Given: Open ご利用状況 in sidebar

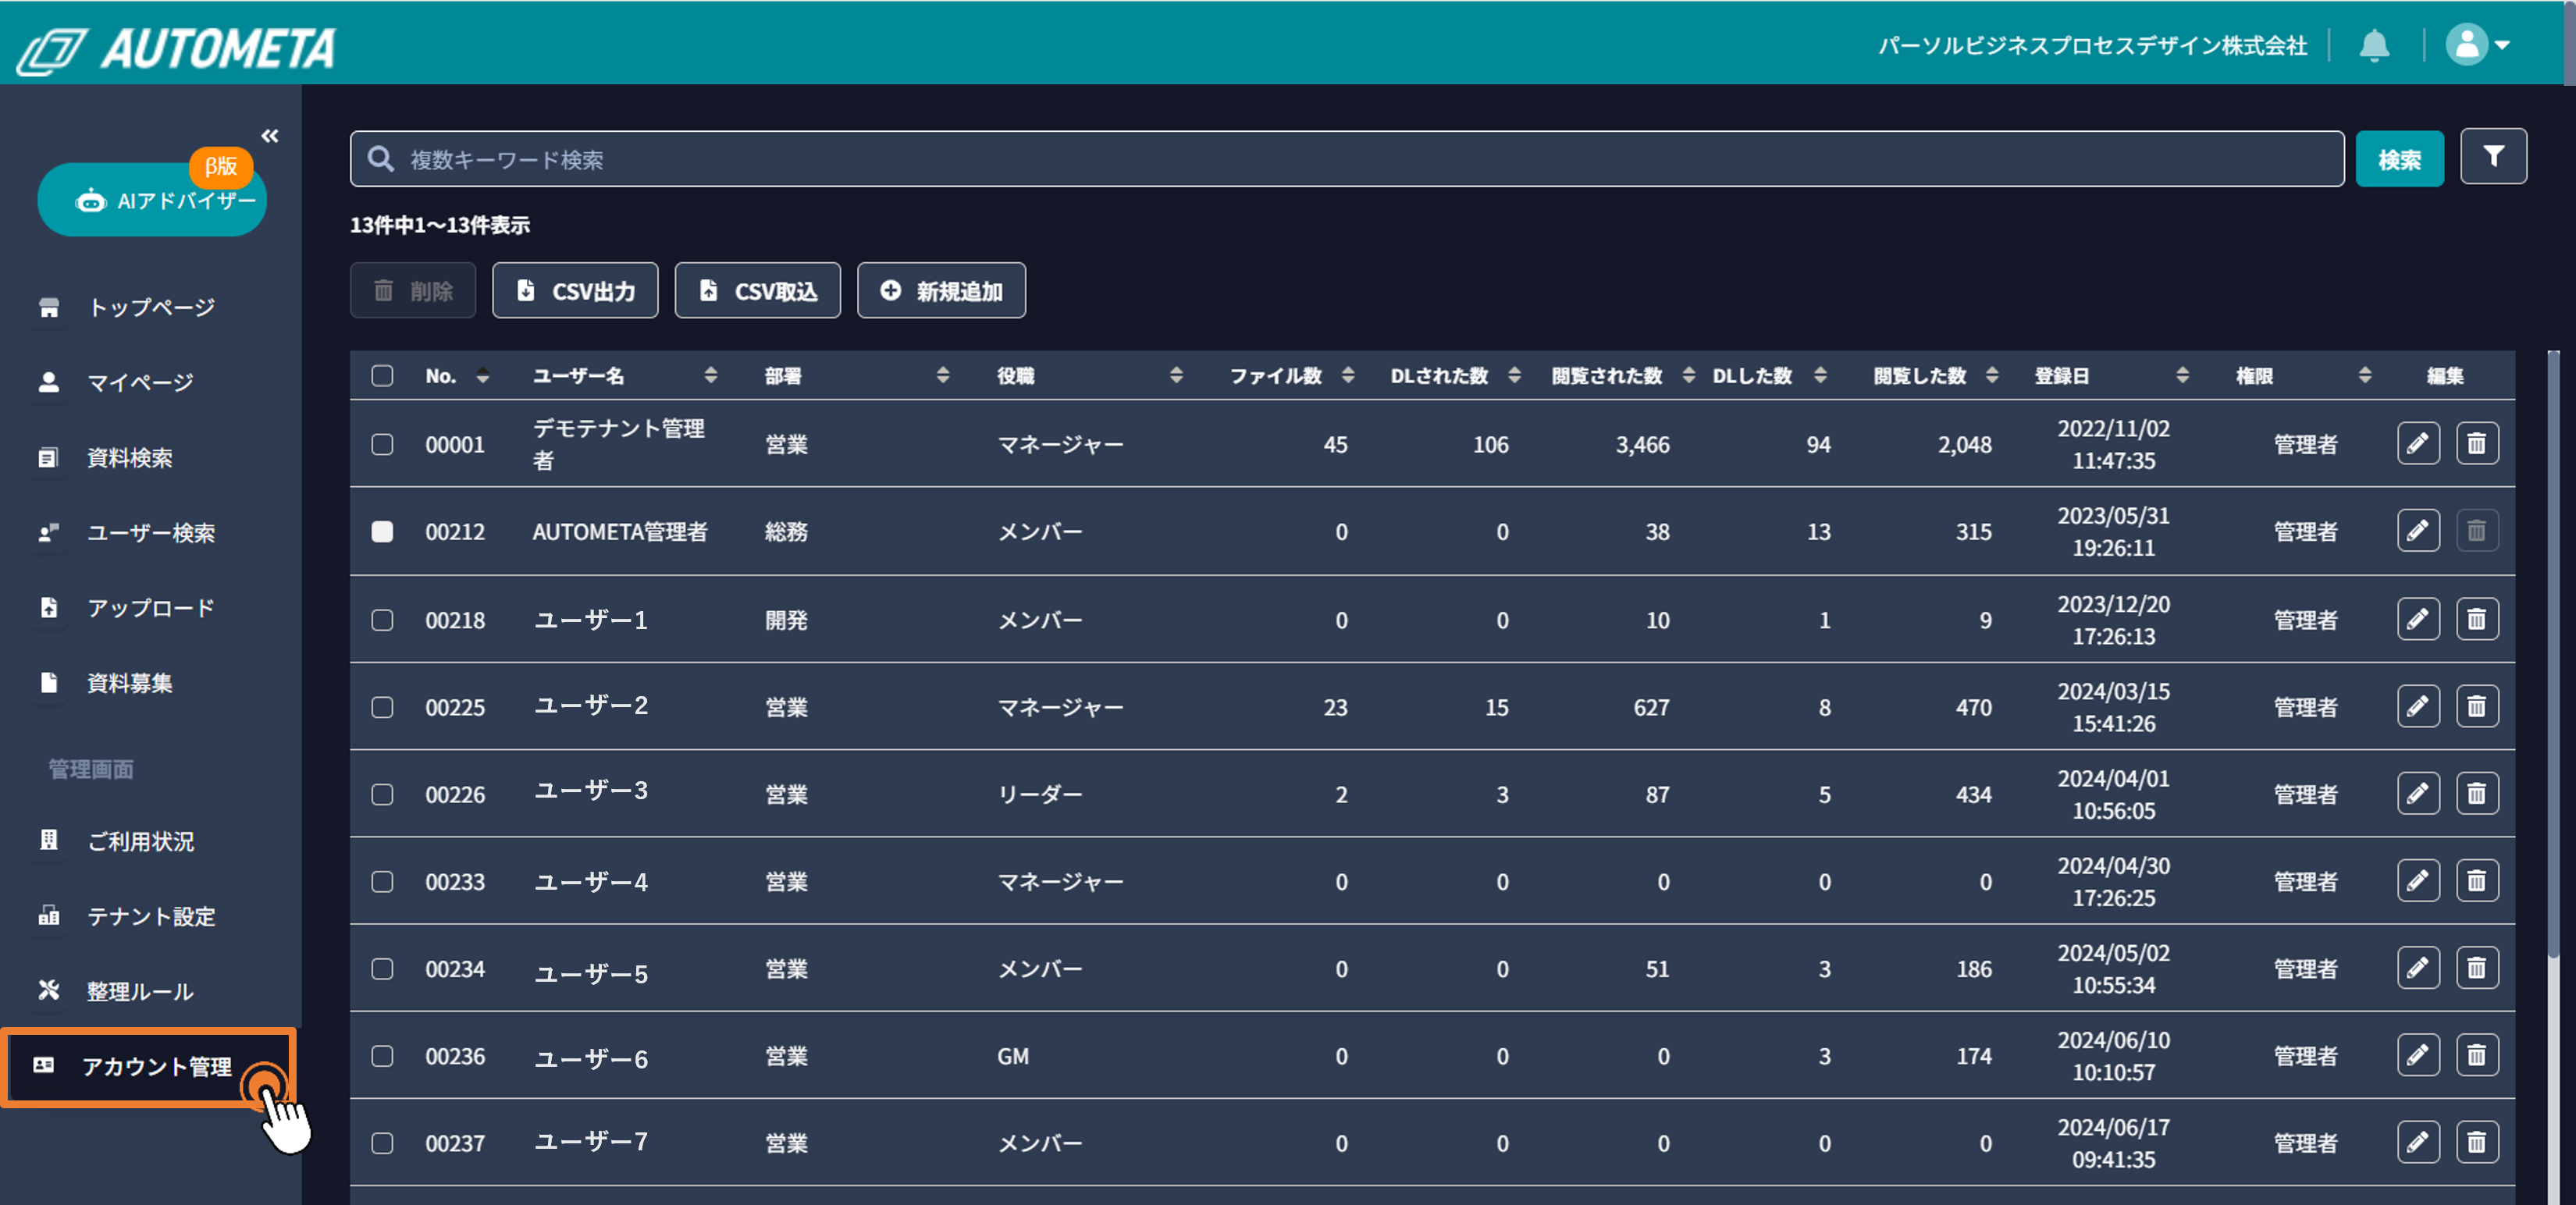Looking at the screenshot, I should tap(140, 841).
